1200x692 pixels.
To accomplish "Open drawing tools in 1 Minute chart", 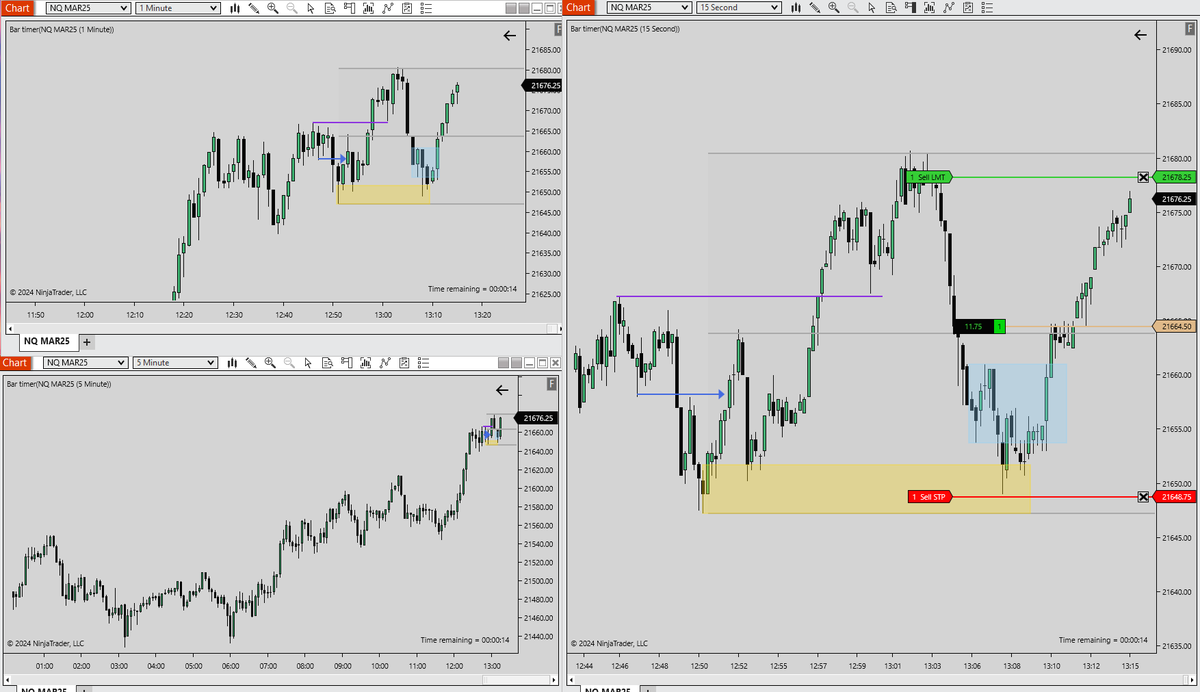I will [x=254, y=8].
